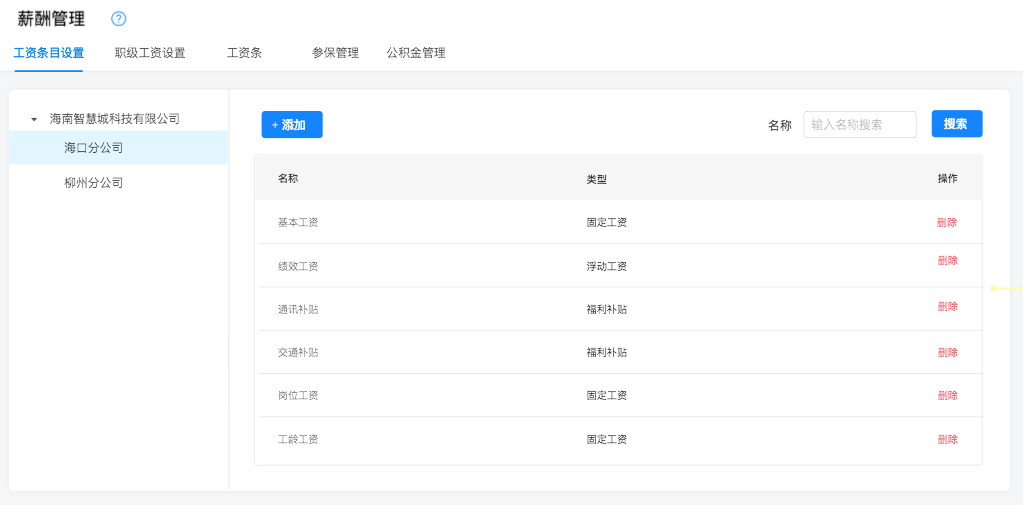Screen dimensions: 1023x505
Task: Open the 参保管理 tab
Action: tap(335, 53)
